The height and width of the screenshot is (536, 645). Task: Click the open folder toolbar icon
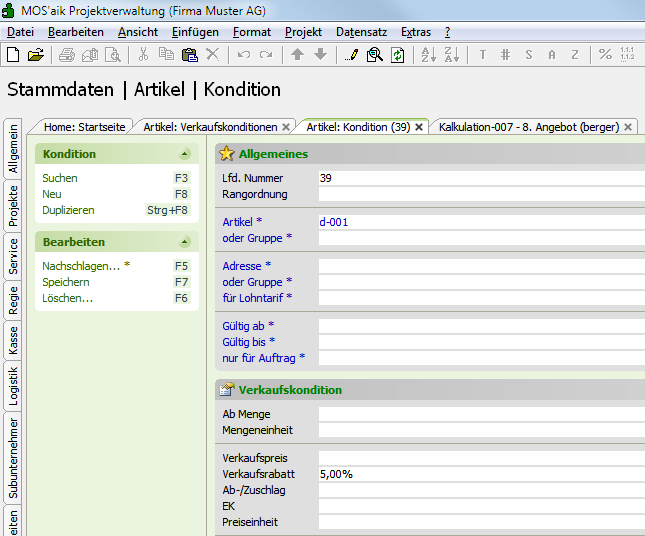36,54
